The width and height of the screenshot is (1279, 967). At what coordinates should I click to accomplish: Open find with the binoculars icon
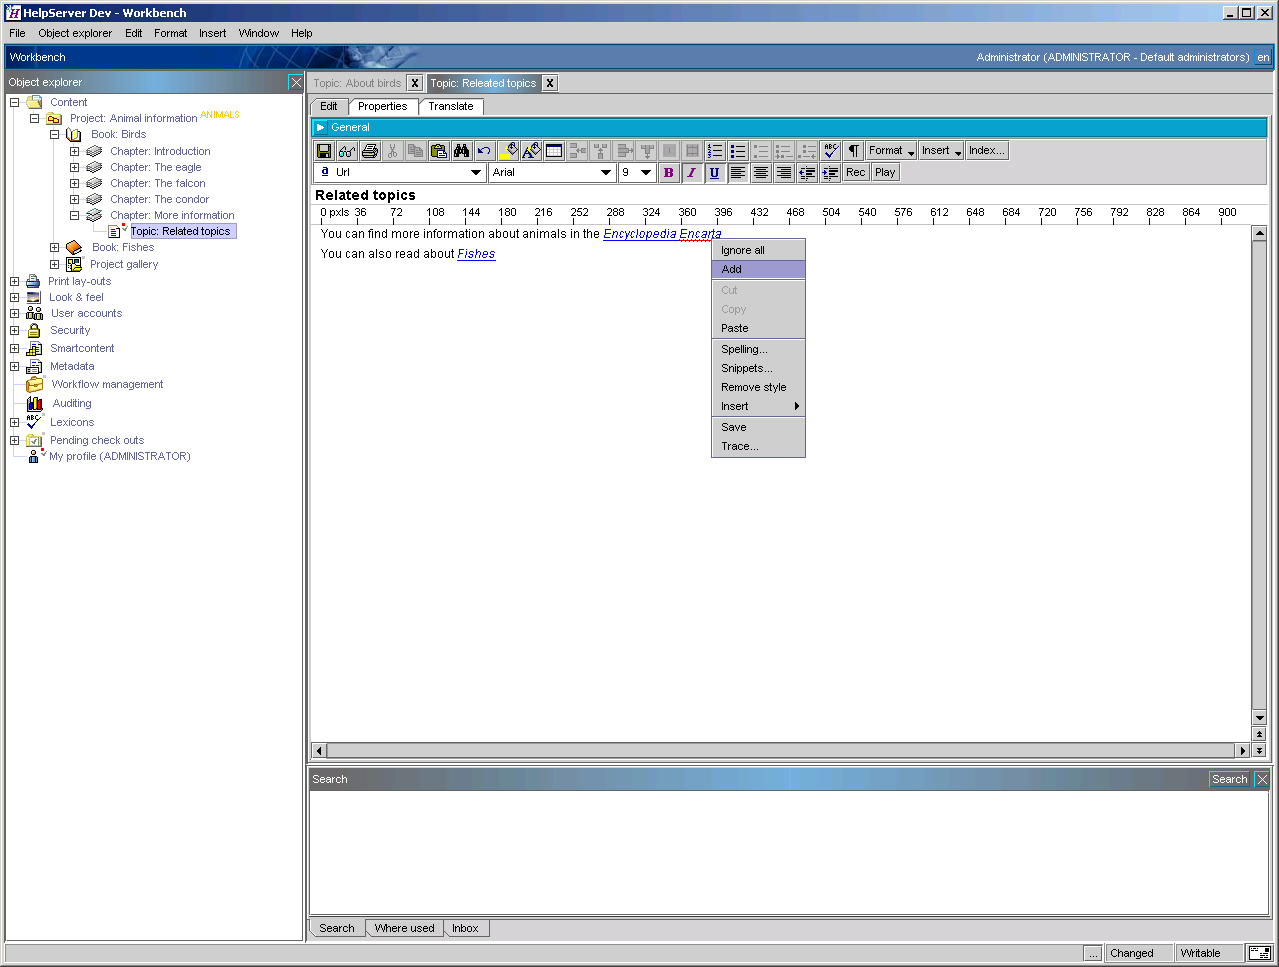[x=461, y=151]
